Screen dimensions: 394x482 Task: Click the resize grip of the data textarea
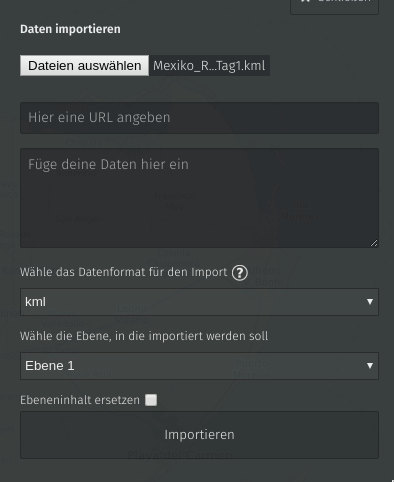point(374,243)
